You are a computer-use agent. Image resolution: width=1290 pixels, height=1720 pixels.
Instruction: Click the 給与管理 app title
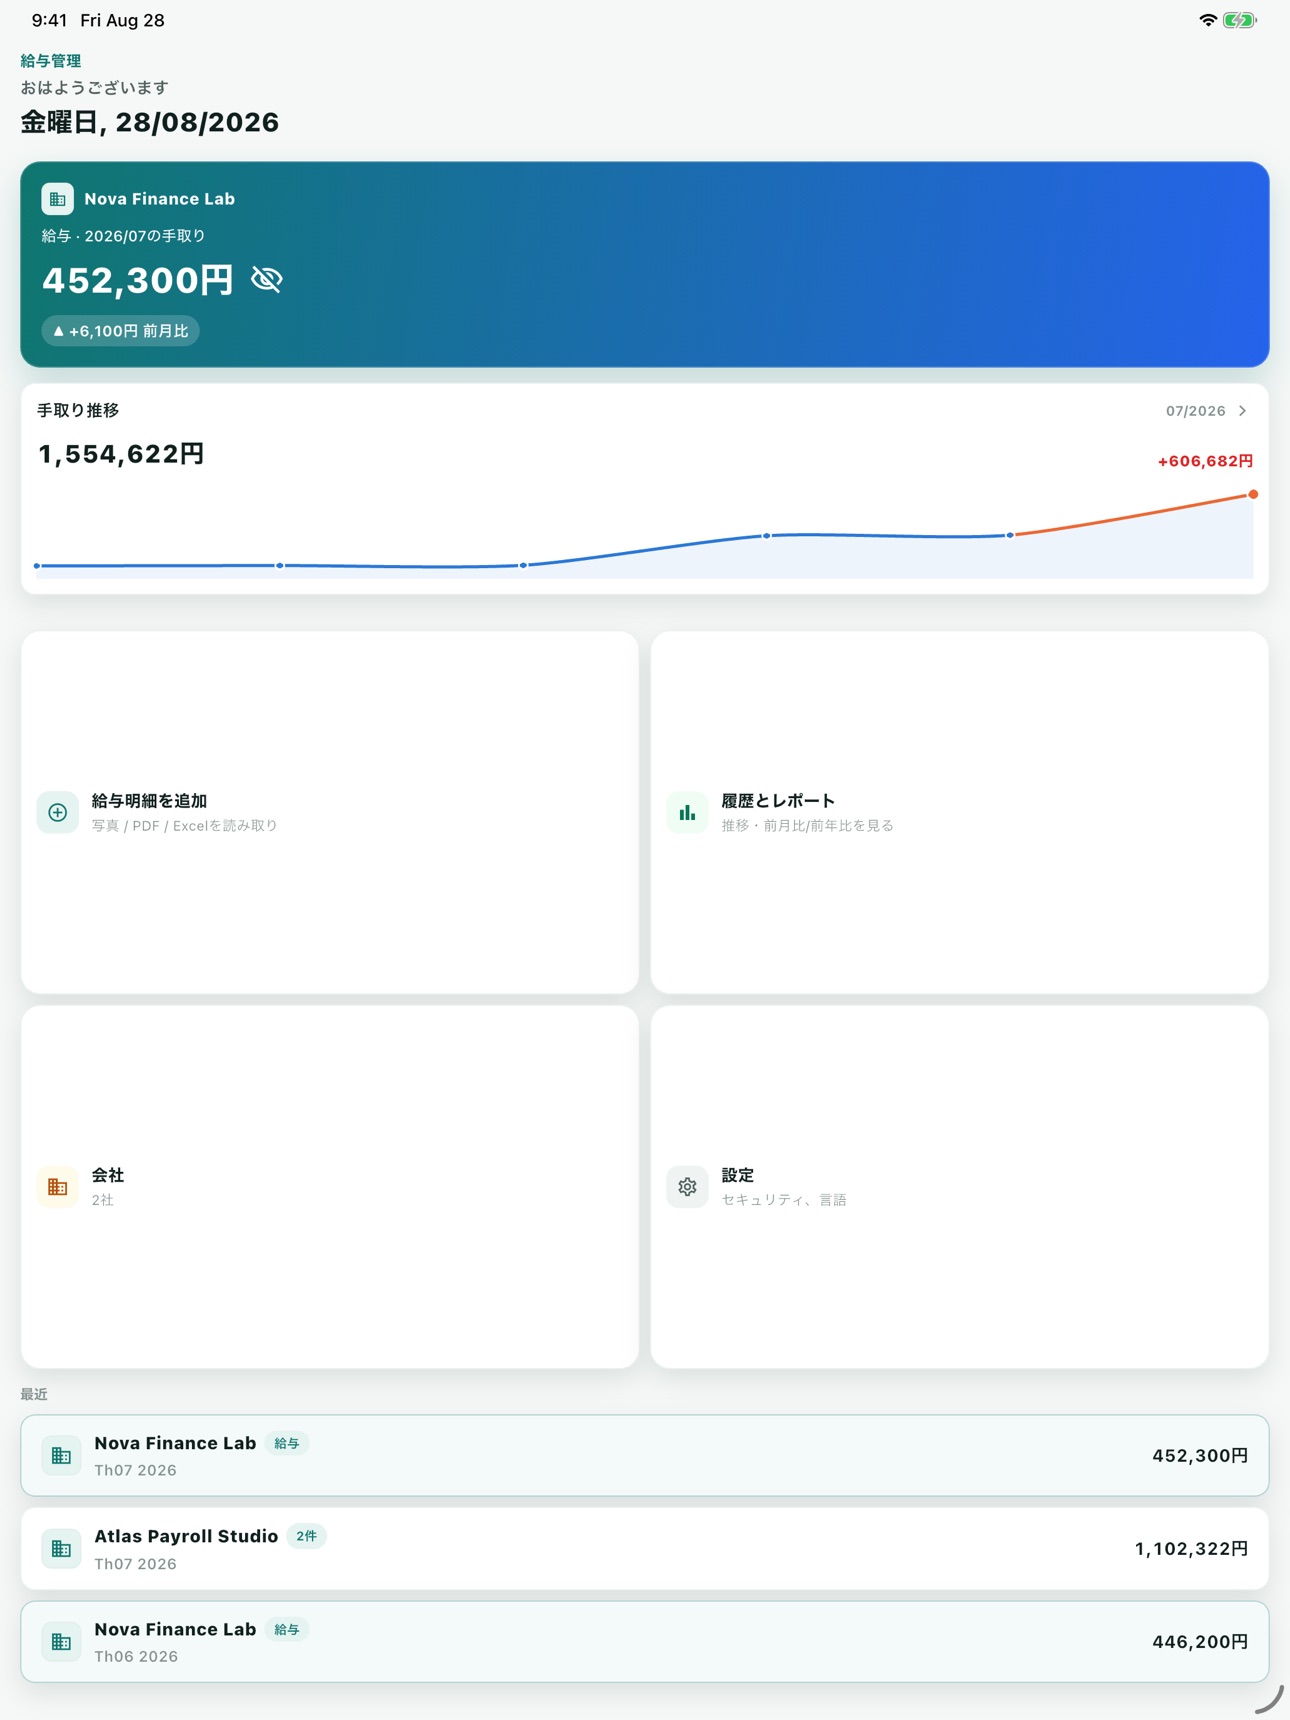(x=51, y=61)
